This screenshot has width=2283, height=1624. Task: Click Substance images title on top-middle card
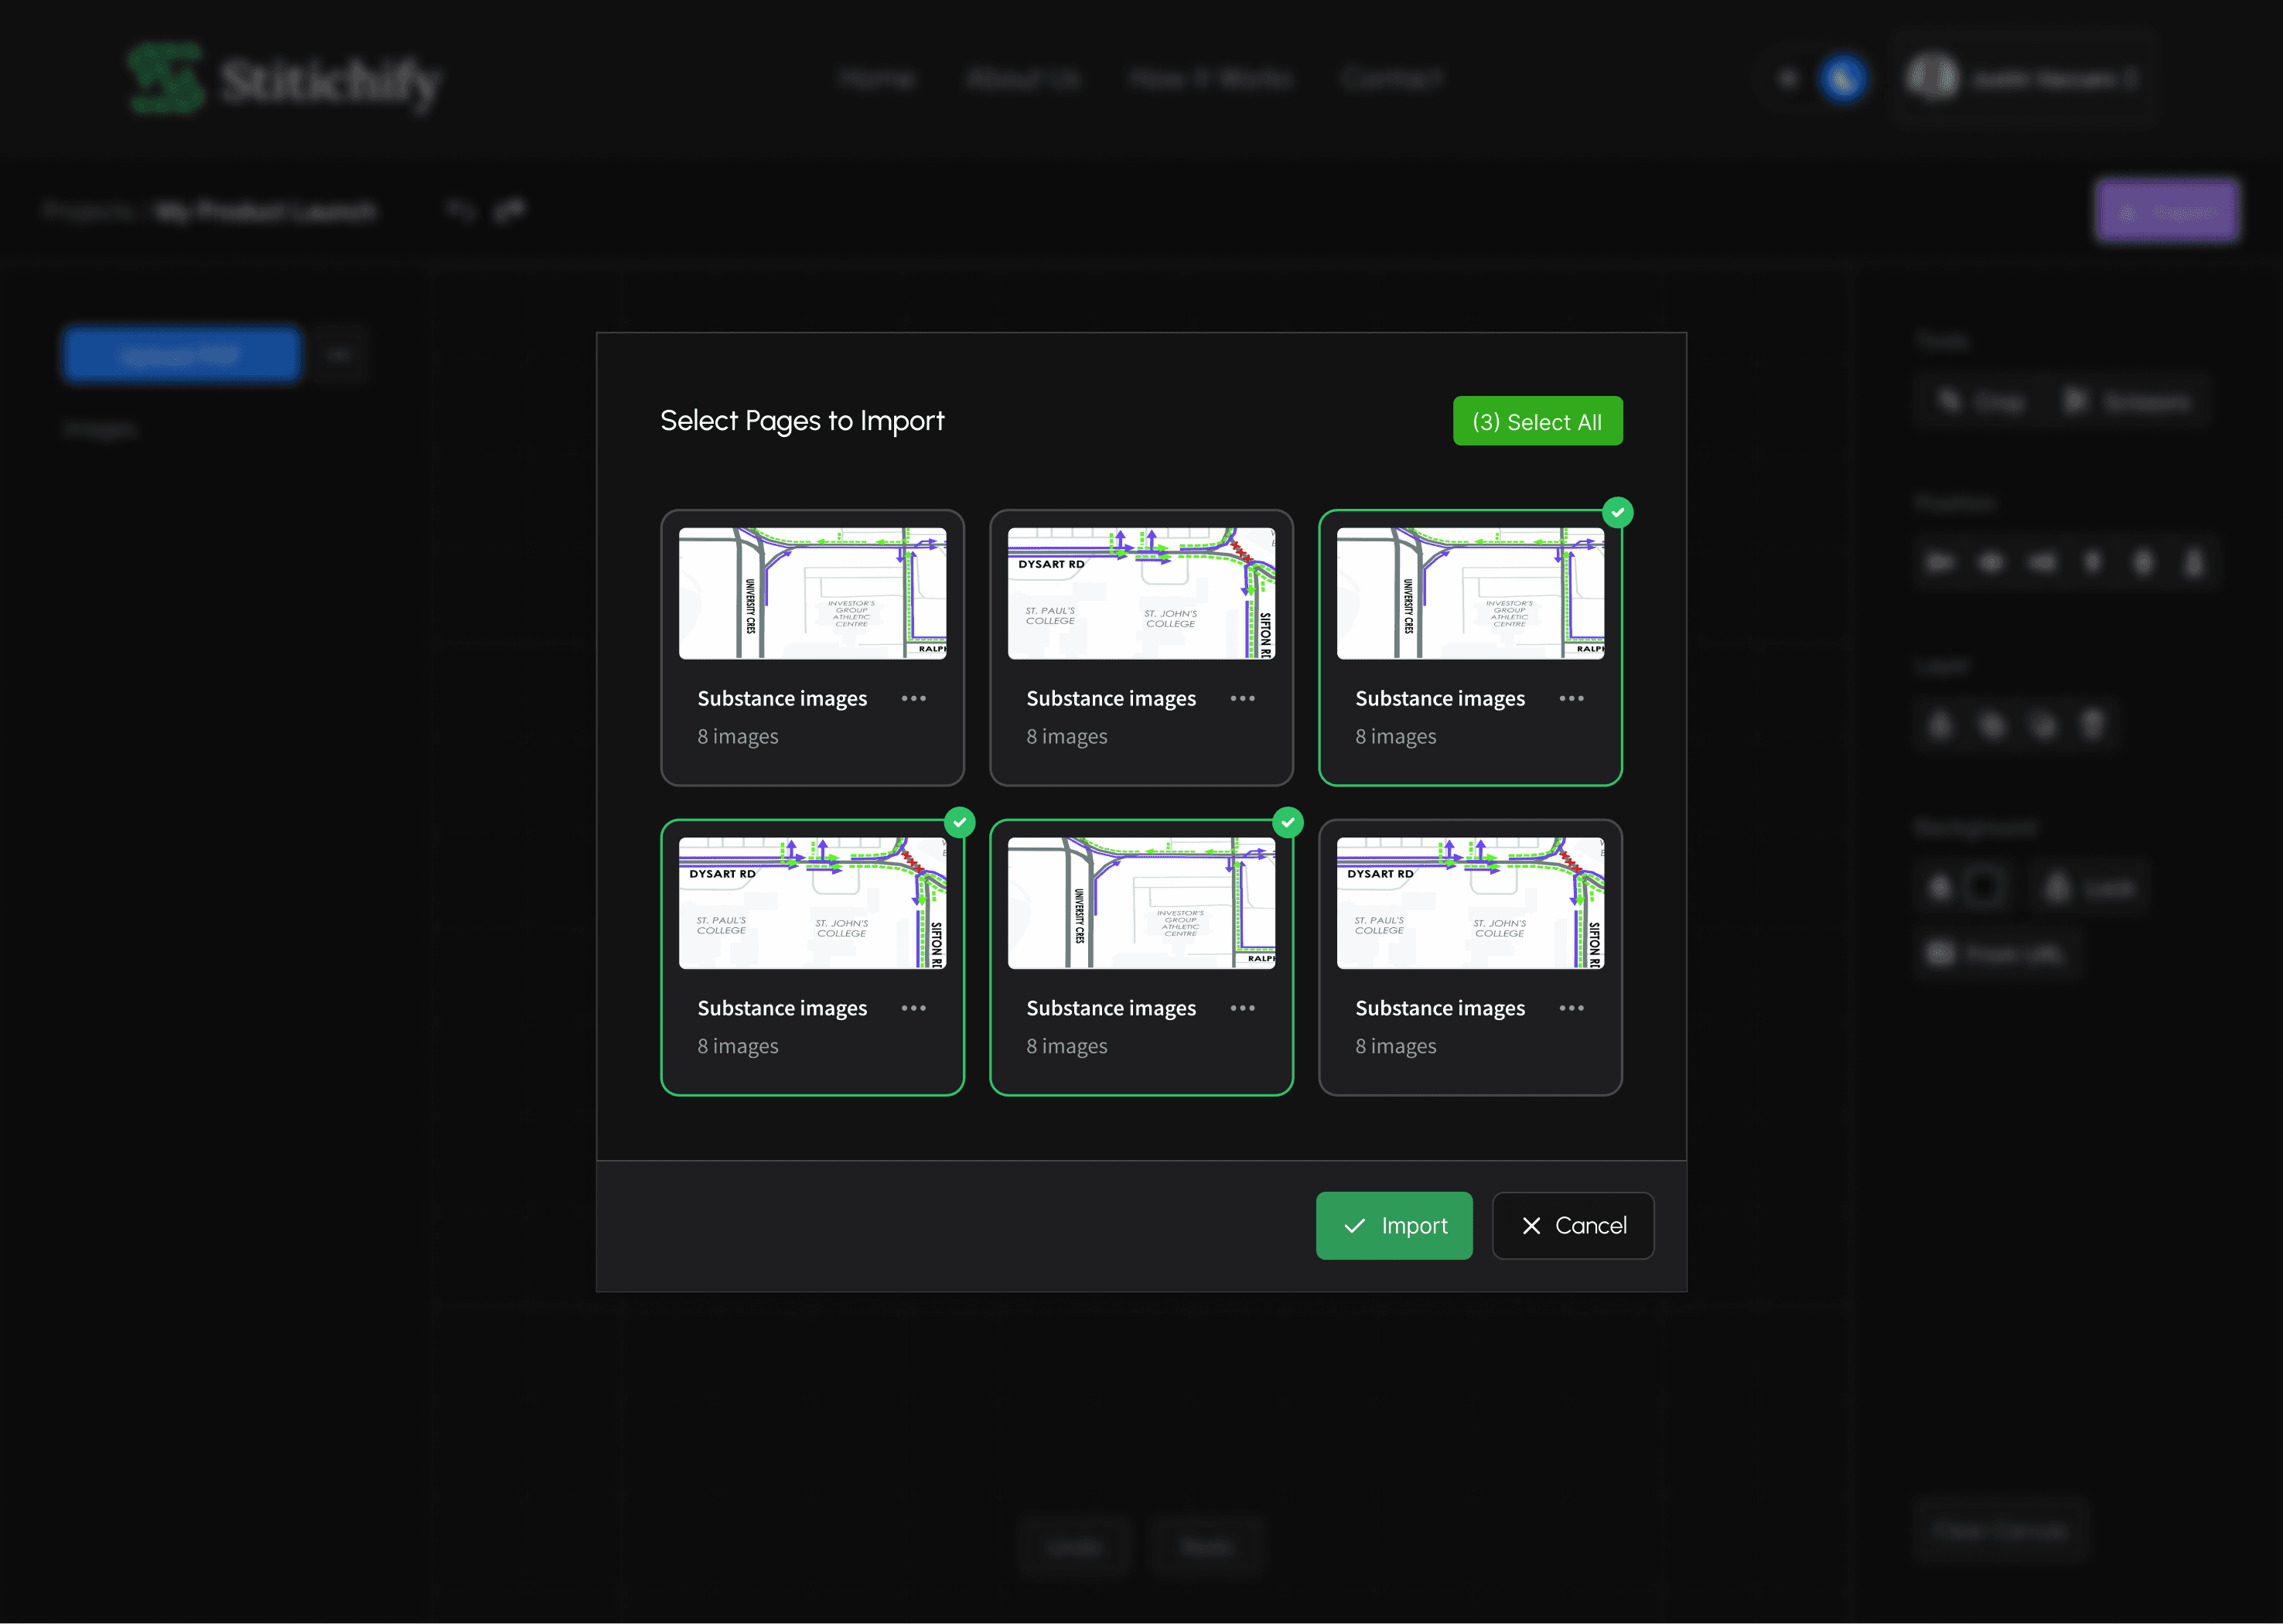(1110, 698)
